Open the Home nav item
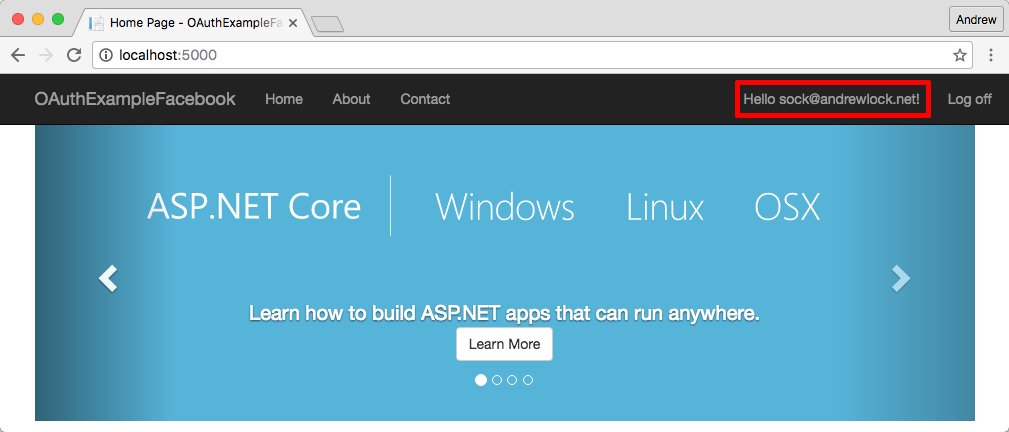Viewport: 1009px width, 432px height. [284, 99]
